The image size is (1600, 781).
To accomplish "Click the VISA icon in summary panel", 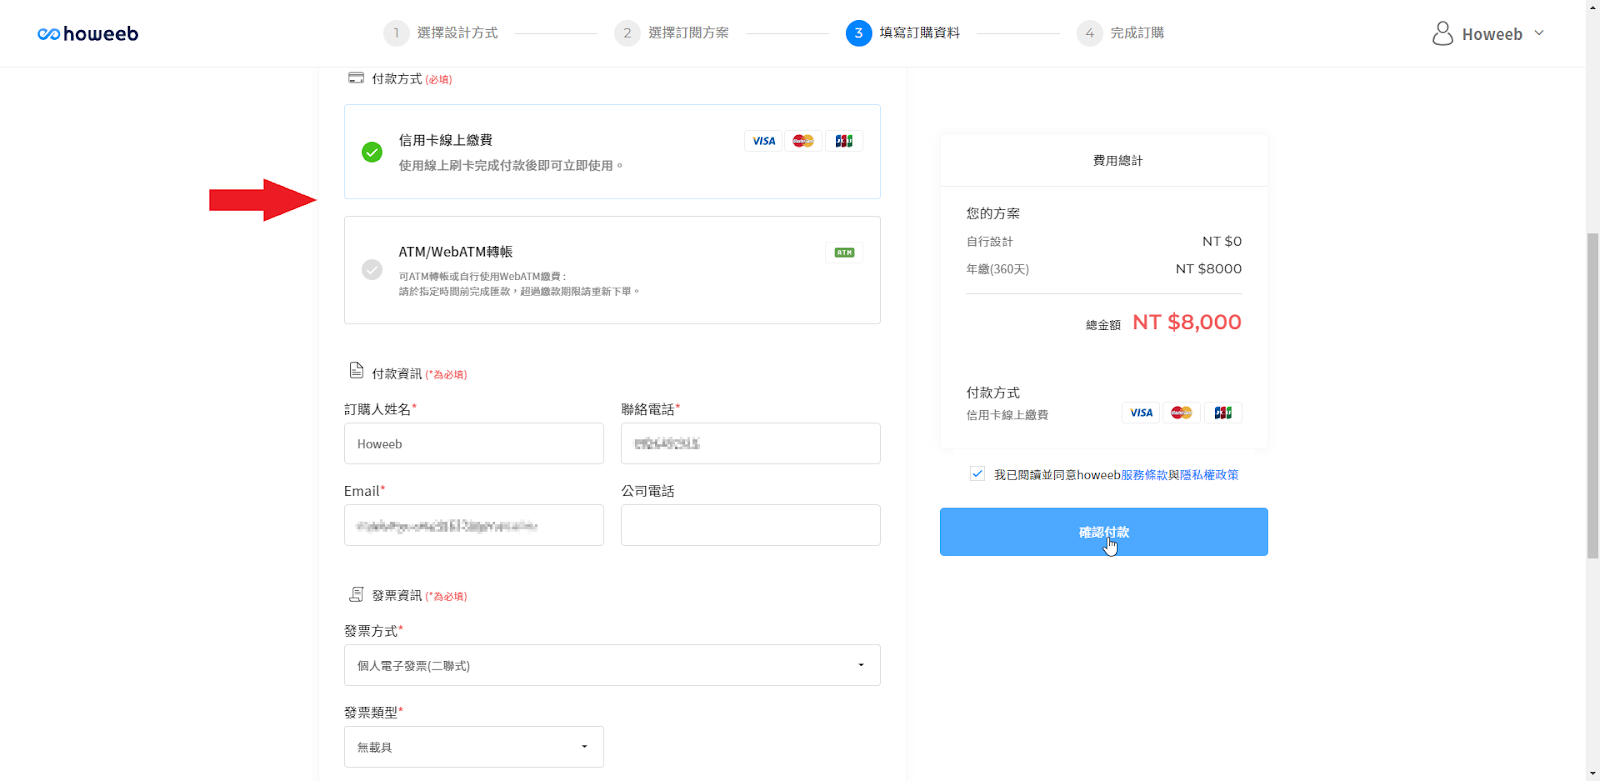I will (1141, 413).
